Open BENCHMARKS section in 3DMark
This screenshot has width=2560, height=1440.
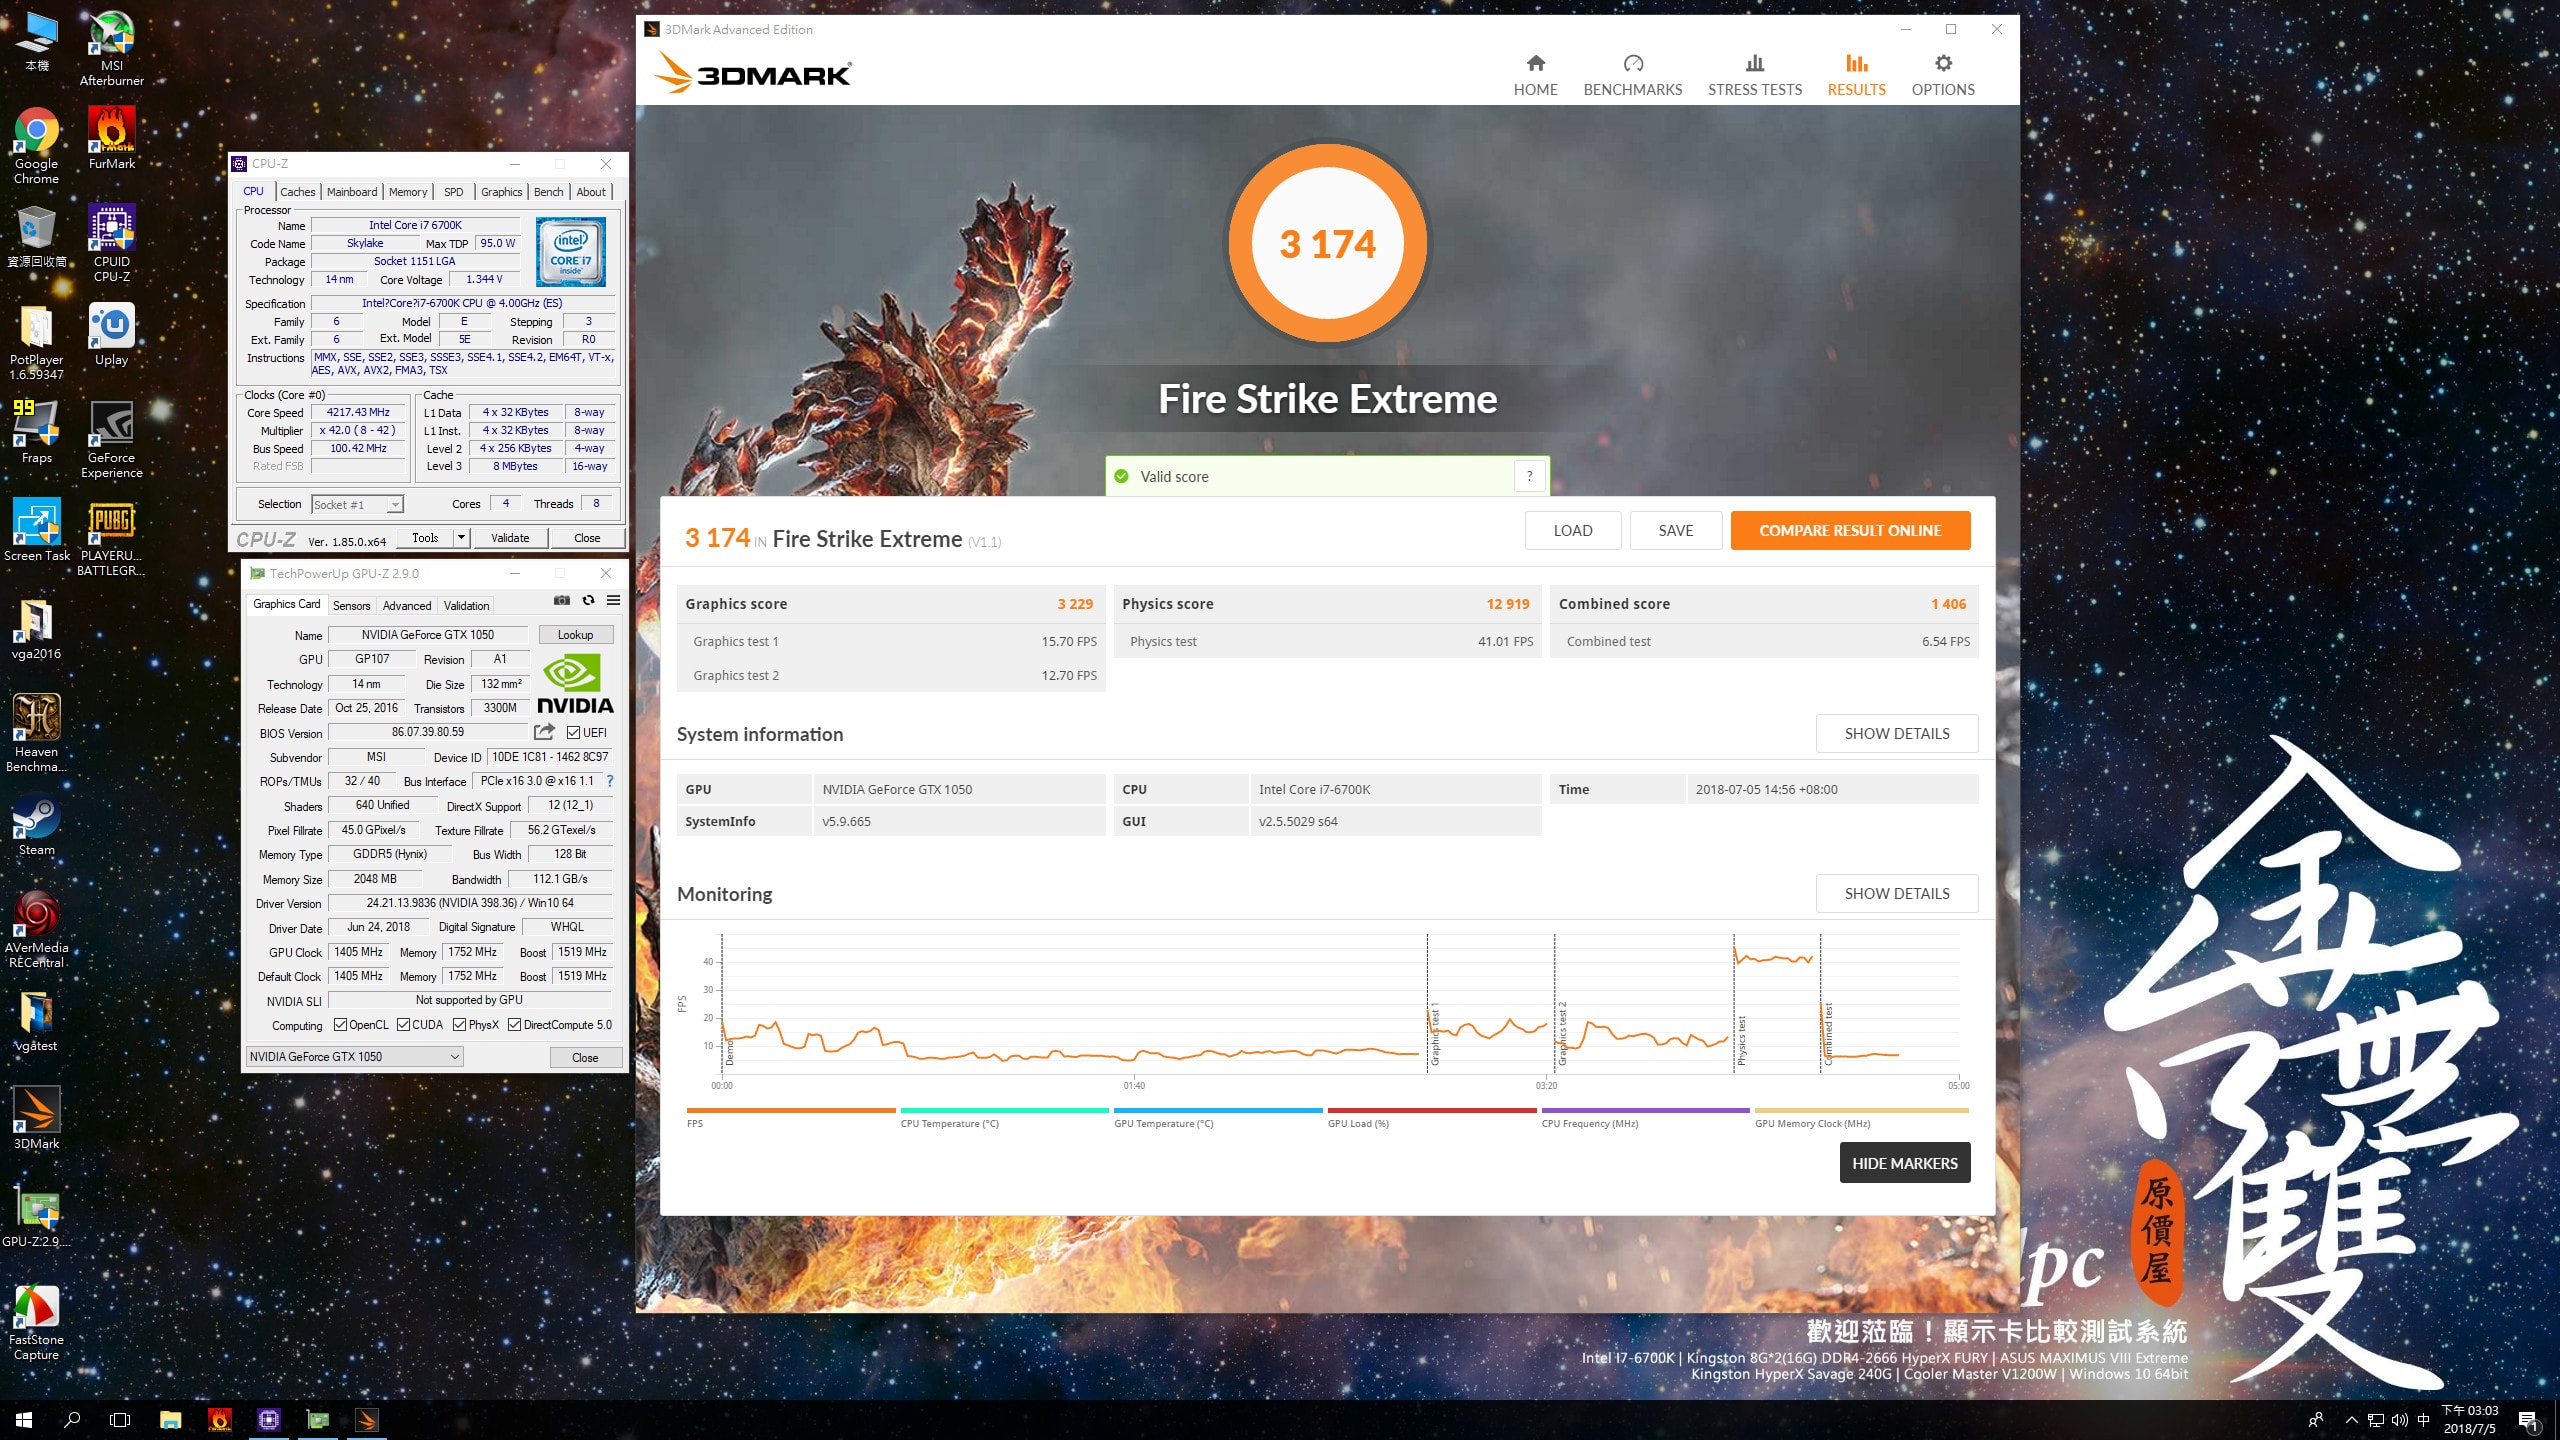(1632, 75)
